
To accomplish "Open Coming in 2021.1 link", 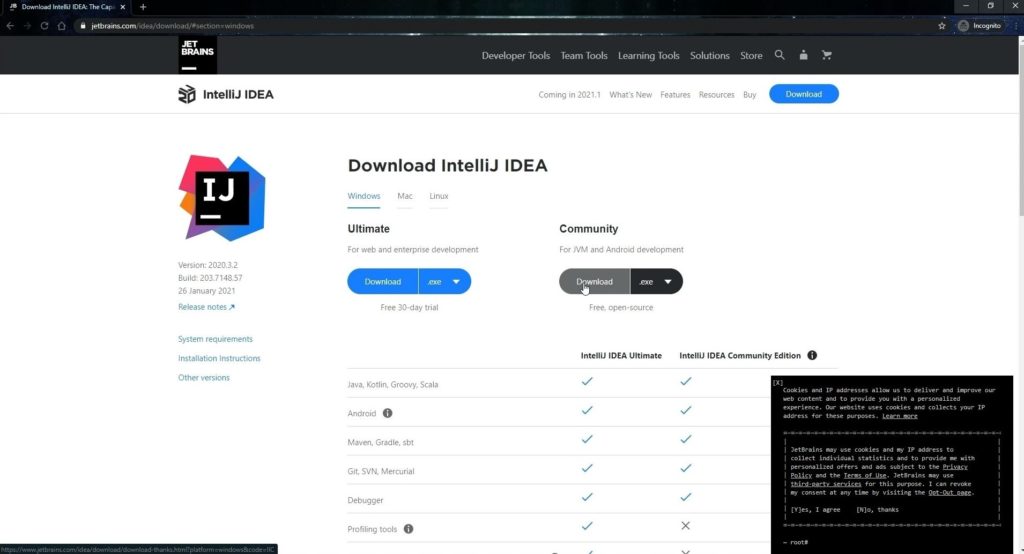I will tap(569, 95).
